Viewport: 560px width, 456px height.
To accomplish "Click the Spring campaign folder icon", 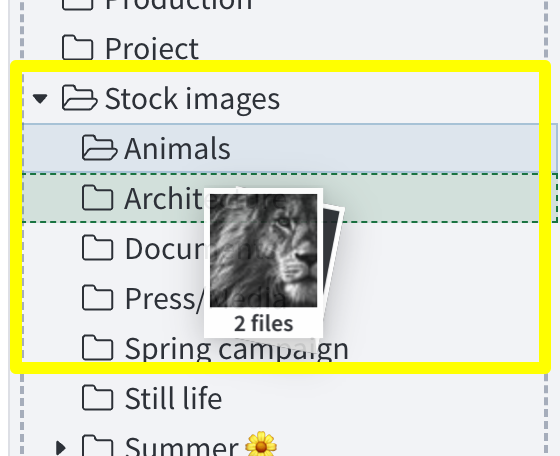I will pos(98,347).
